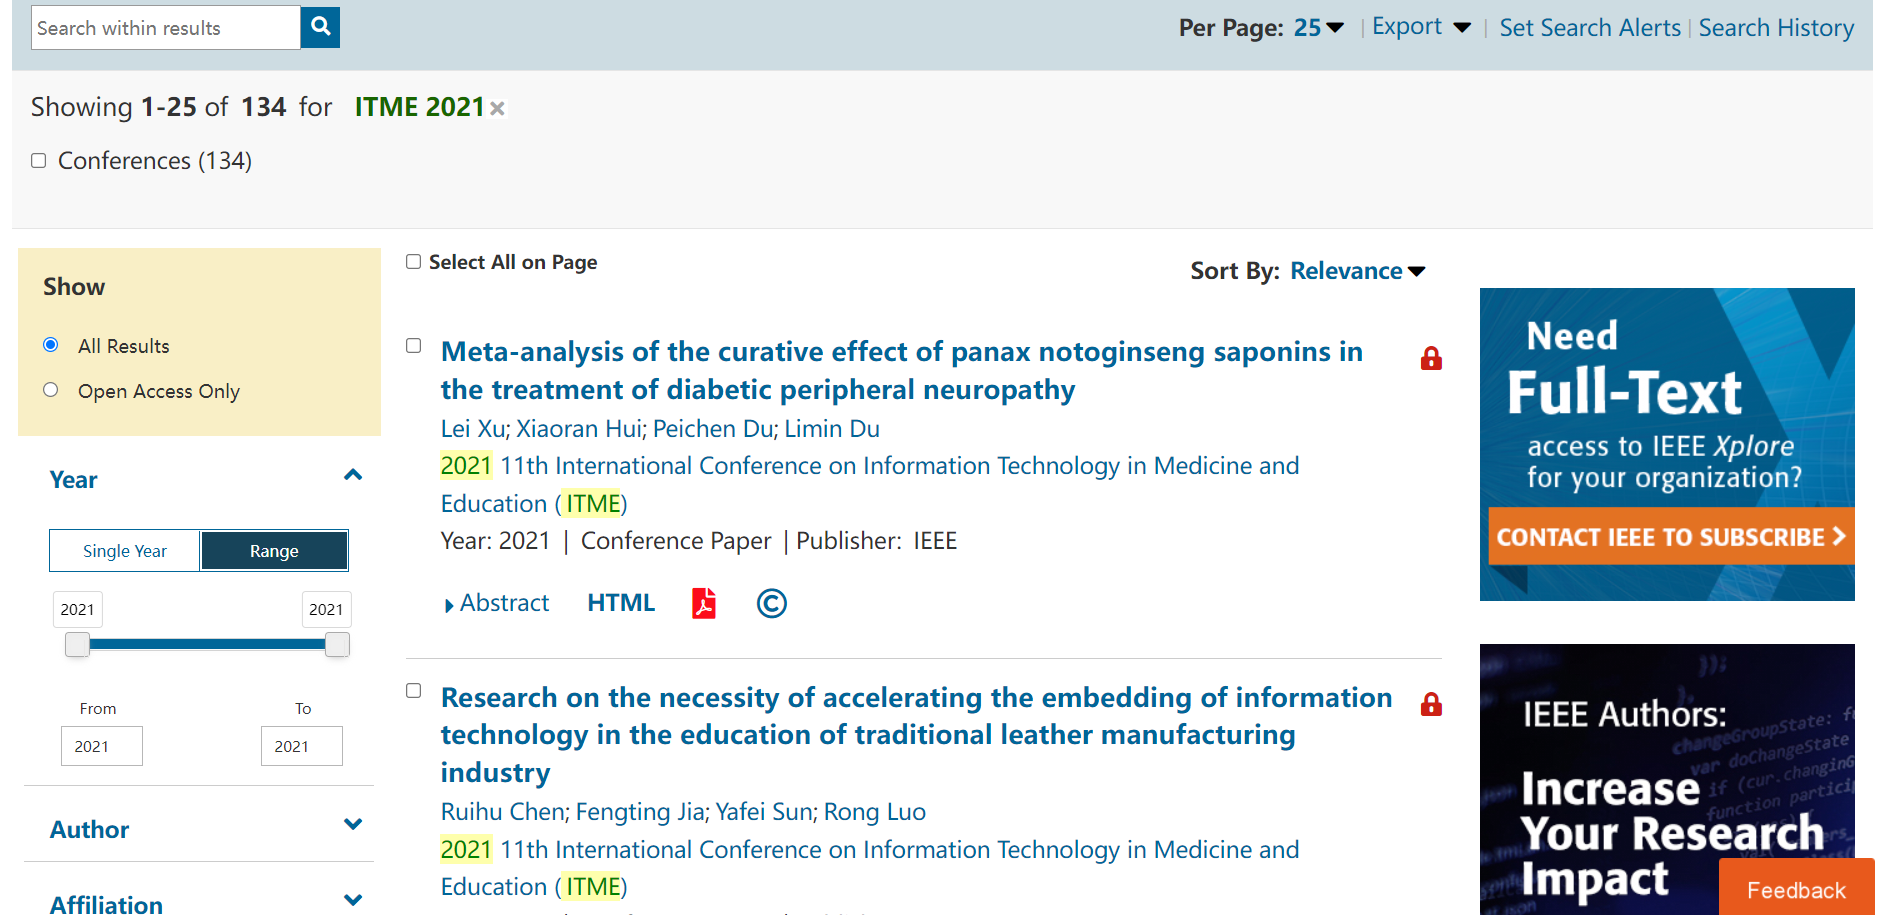Click the Search within results field

pos(165,28)
